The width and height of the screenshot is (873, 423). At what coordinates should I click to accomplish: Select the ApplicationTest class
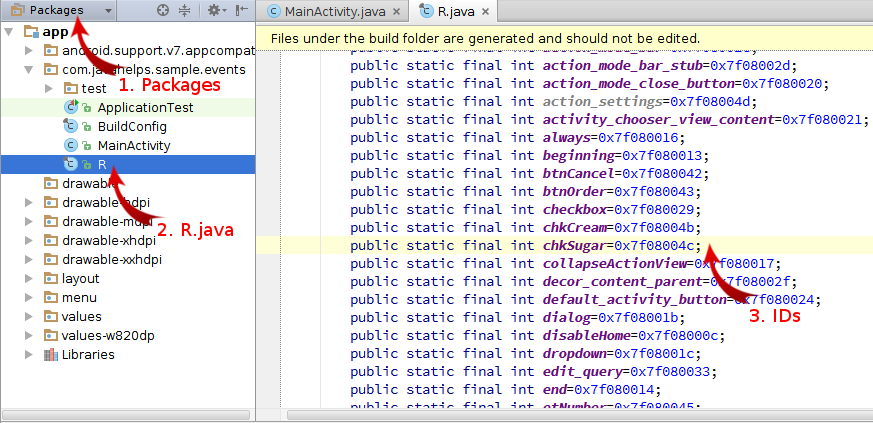click(145, 107)
